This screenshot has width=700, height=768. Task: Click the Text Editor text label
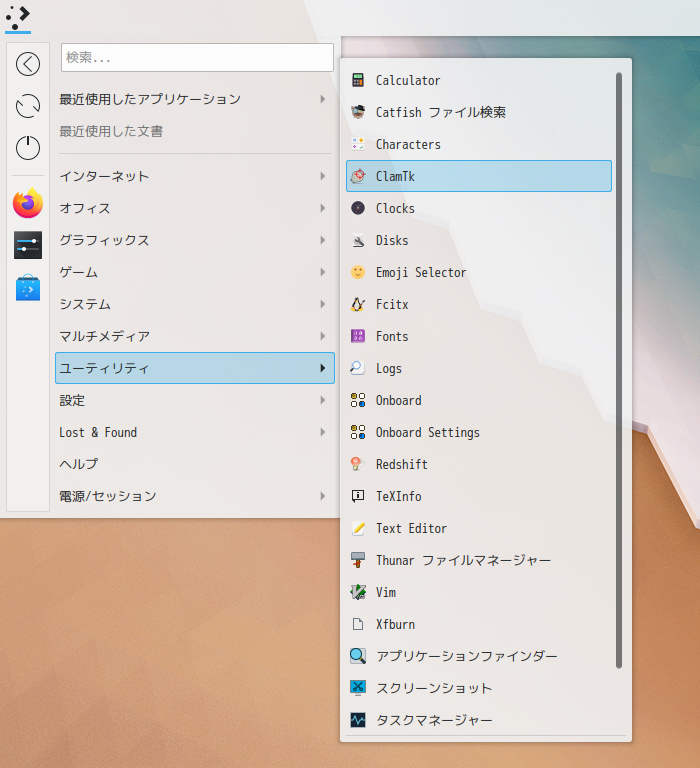(x=411, y=528)
